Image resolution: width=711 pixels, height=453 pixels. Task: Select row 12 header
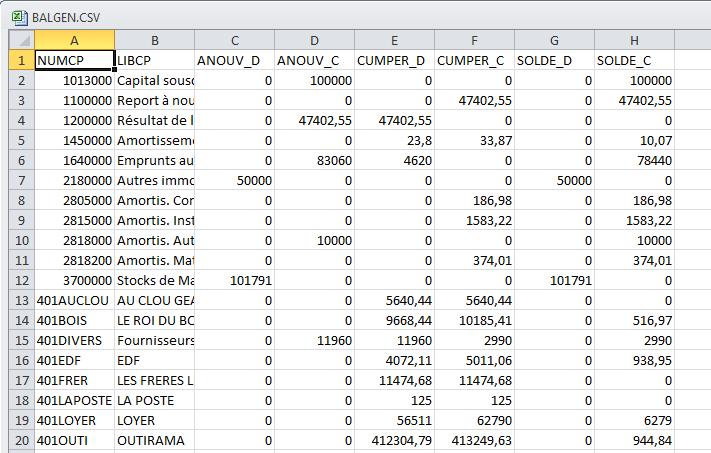[22, 280]
